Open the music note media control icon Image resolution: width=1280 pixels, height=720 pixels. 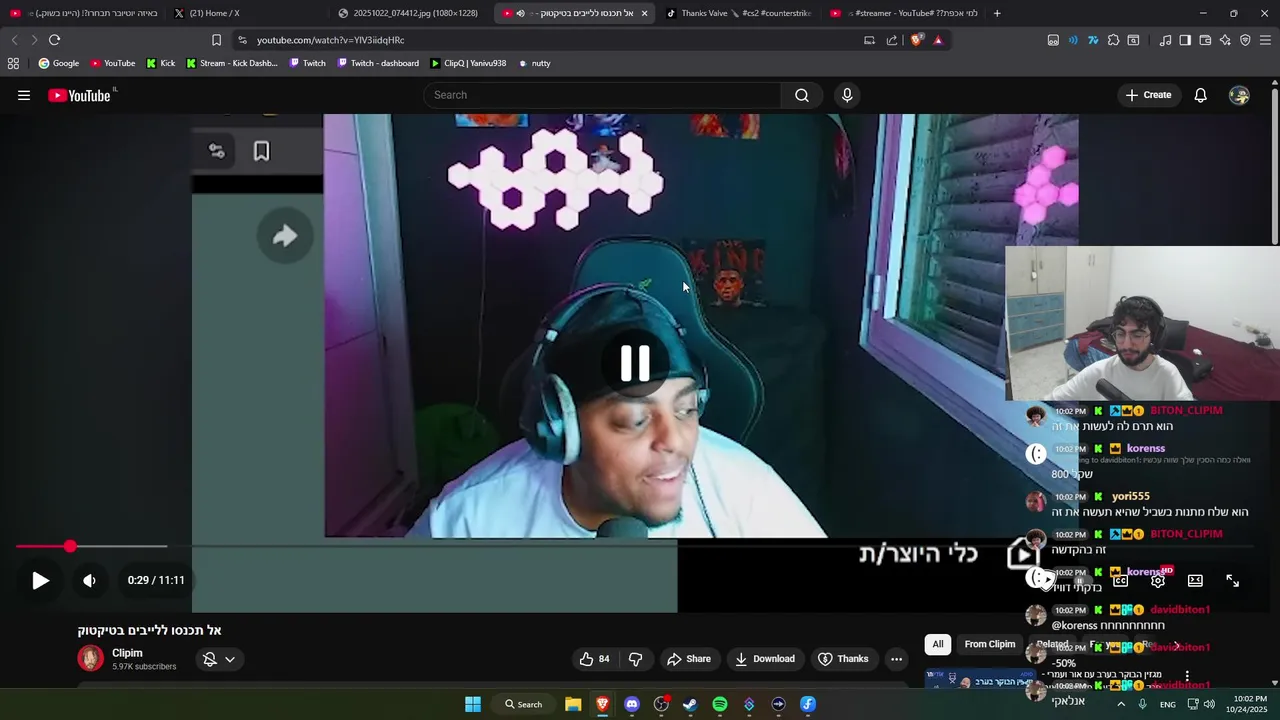[x=1165, y=40]
